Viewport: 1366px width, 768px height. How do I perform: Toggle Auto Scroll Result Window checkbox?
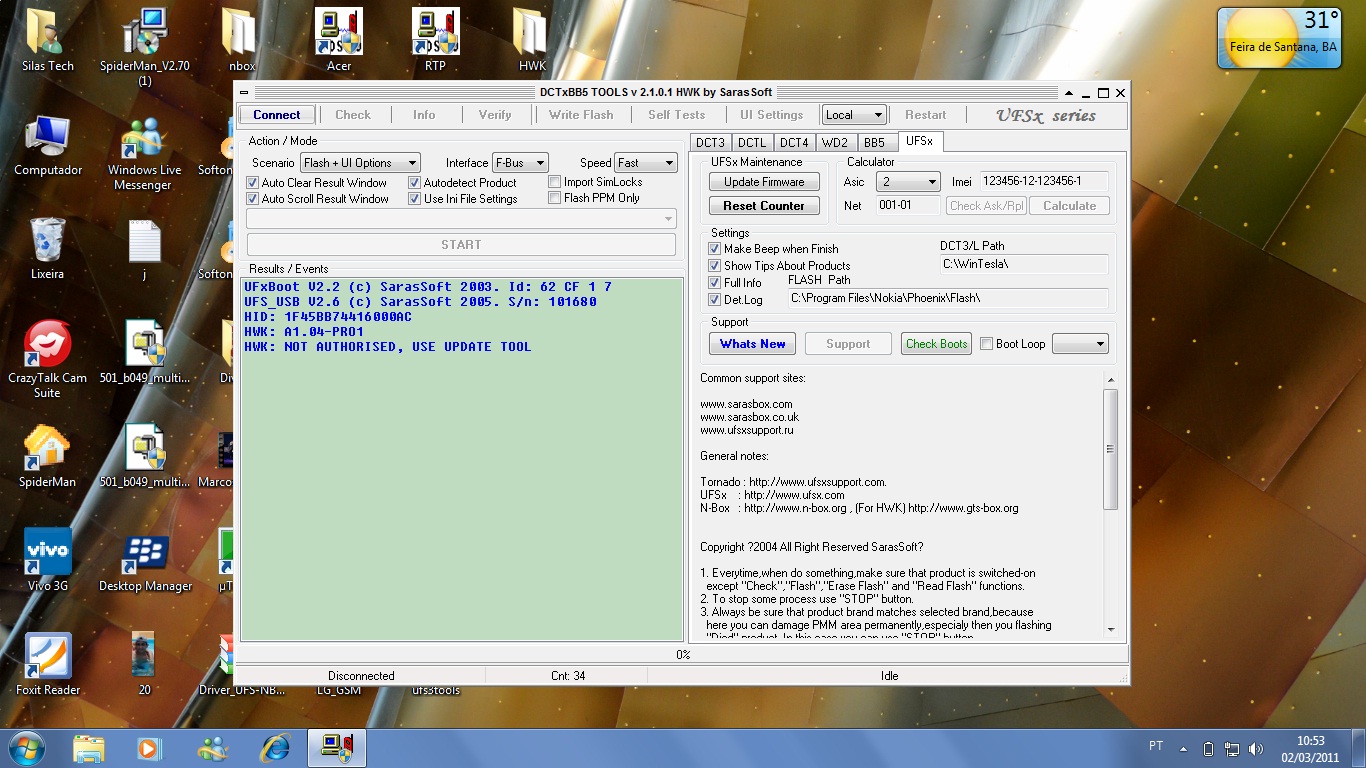coord(253,199)
